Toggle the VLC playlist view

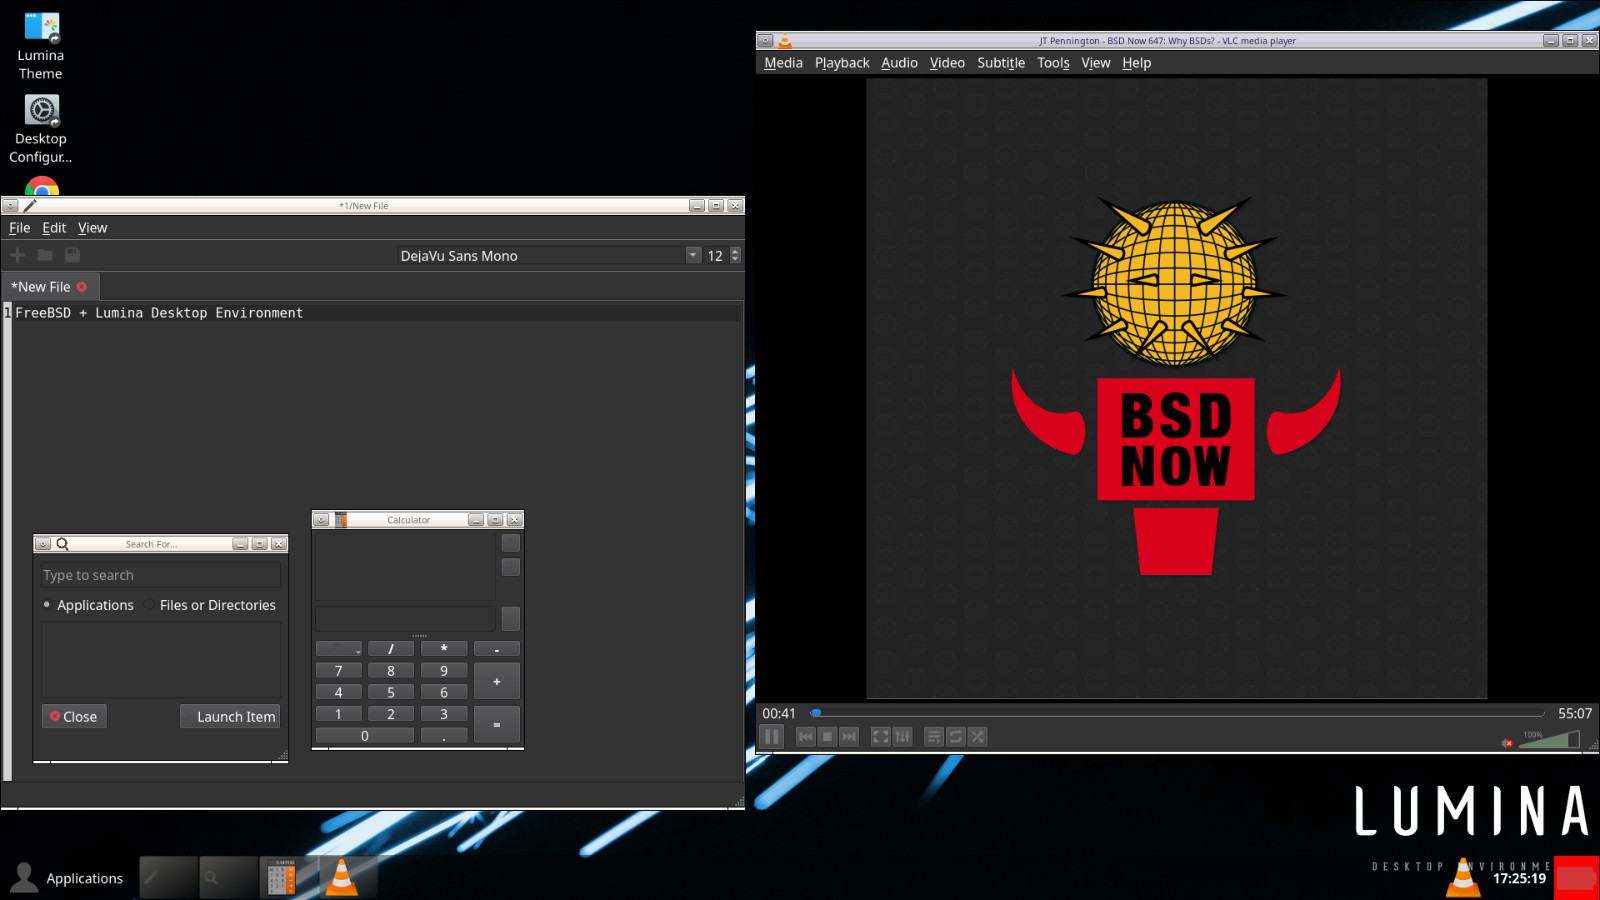point(934,737)
